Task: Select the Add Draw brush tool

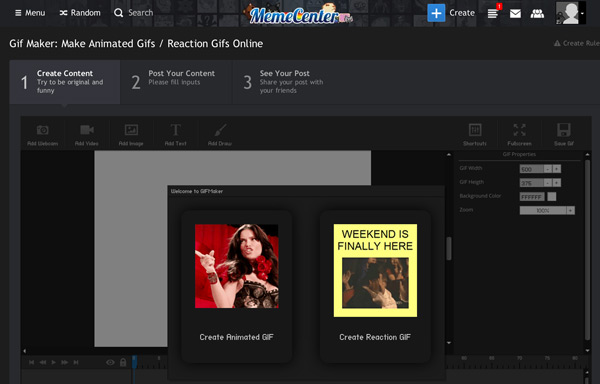Action: coord(220,135)
